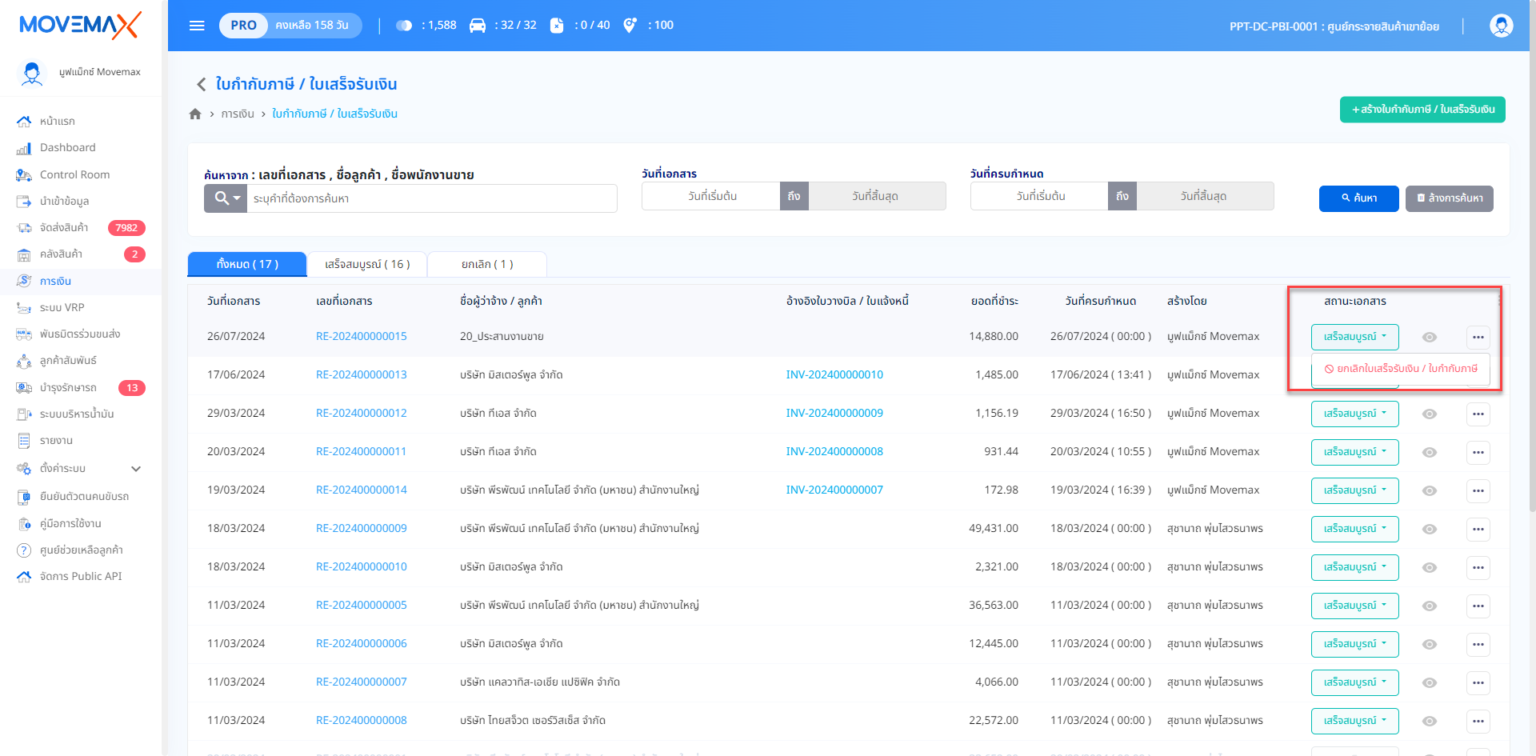This screenshot has height=756, width=1536.
Task: Click the green create tax invoice button
Action: tap(1421, 109)
